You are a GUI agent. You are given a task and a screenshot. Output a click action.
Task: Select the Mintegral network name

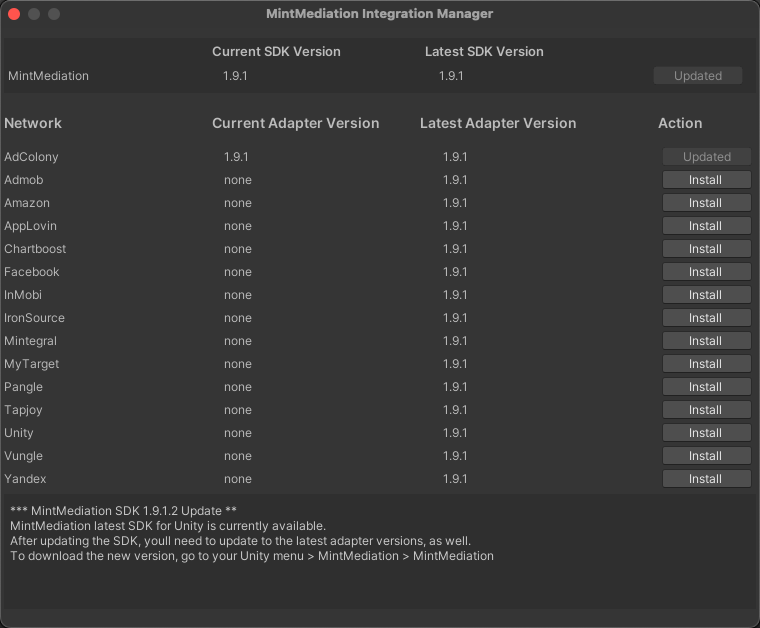click(30, 341)
